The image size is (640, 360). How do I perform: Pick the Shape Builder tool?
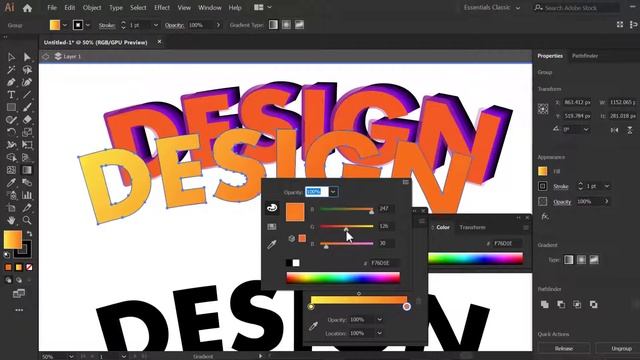[x=11, y=158]
